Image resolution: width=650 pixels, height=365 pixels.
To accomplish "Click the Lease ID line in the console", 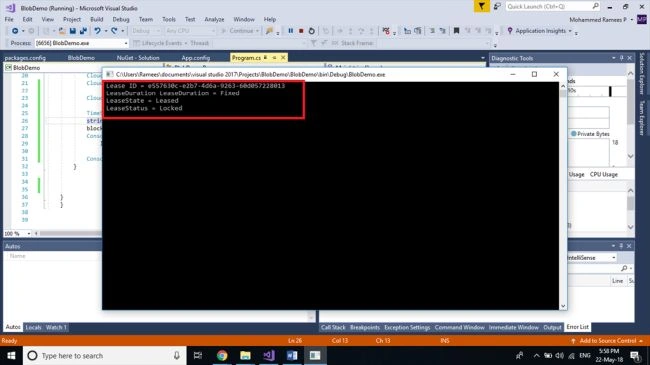I will coord(195,86).
